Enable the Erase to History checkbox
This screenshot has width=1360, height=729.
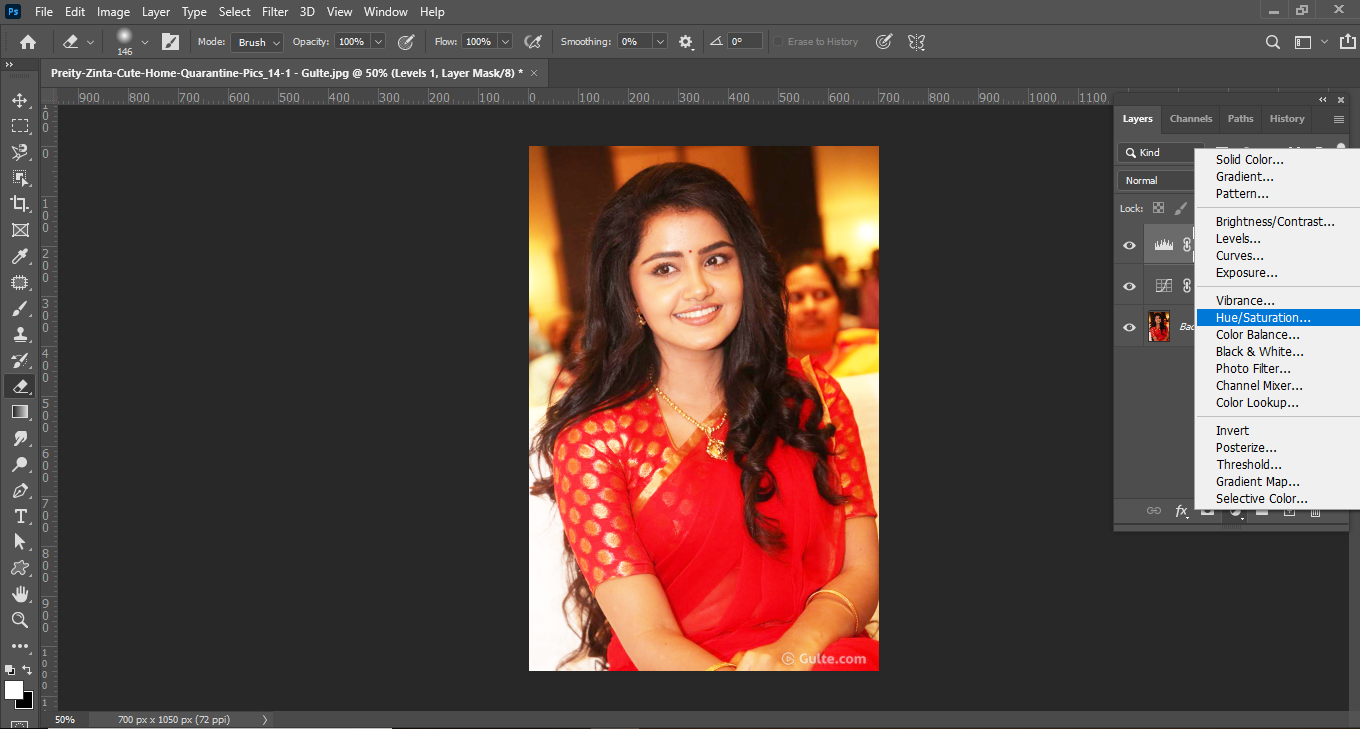pyautogui.click(x=779, y=42)
